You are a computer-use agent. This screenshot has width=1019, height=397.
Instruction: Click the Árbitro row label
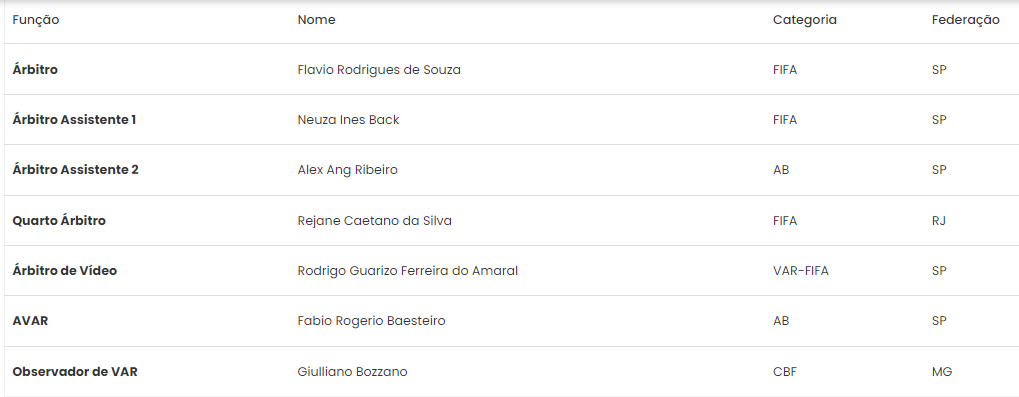pos(35,70)
